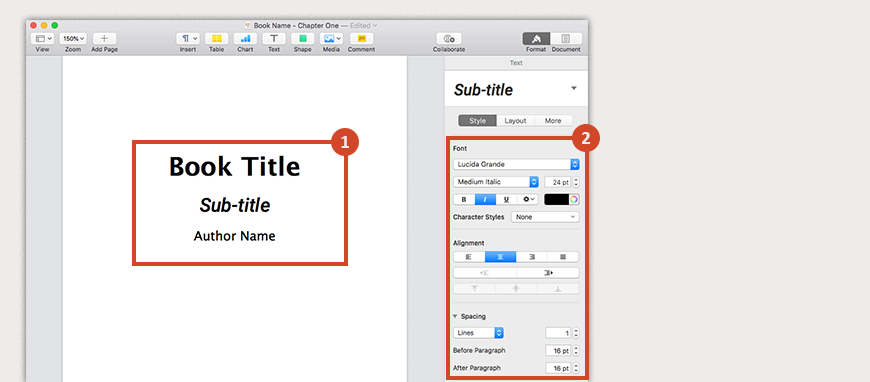
Task: Insert a Shape from the toolbar
Action: click(x=302, y=39)
